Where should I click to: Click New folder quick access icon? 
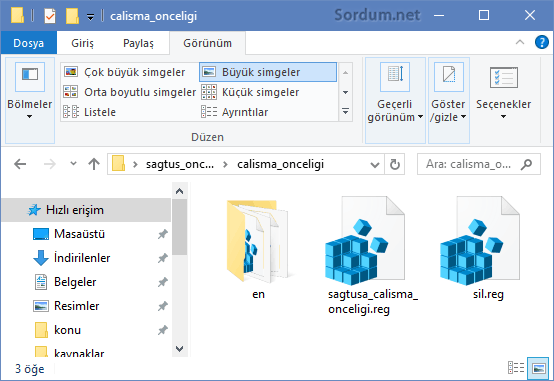tap(72, 16)
